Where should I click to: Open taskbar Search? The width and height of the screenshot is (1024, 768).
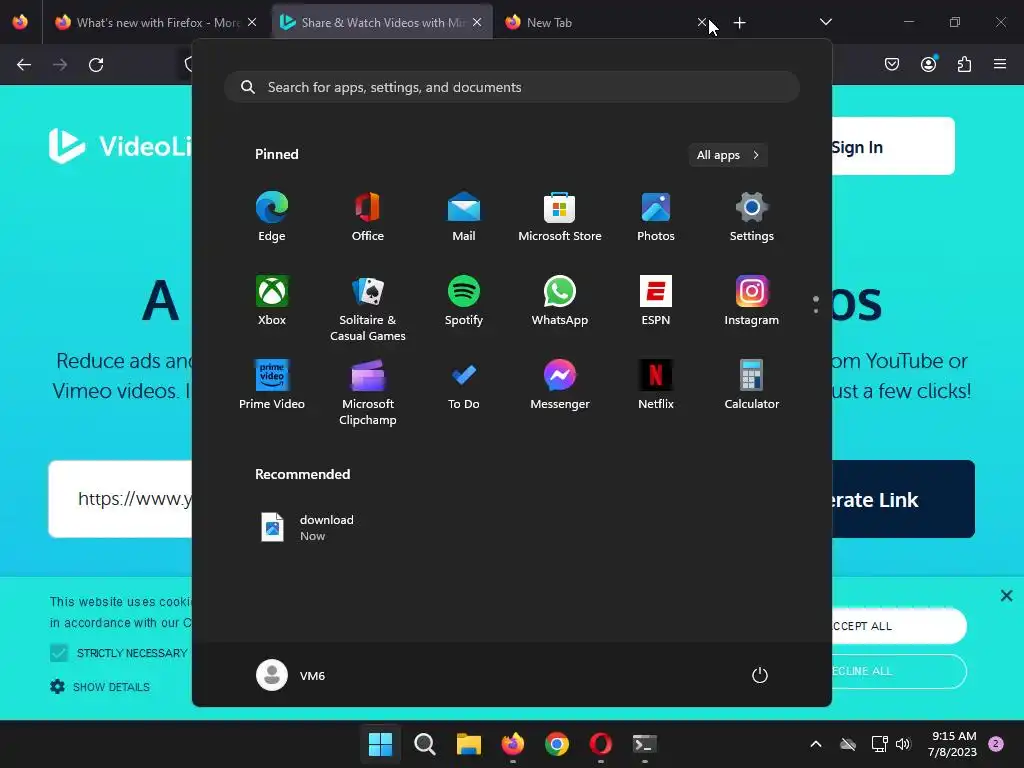coord(424,744)
